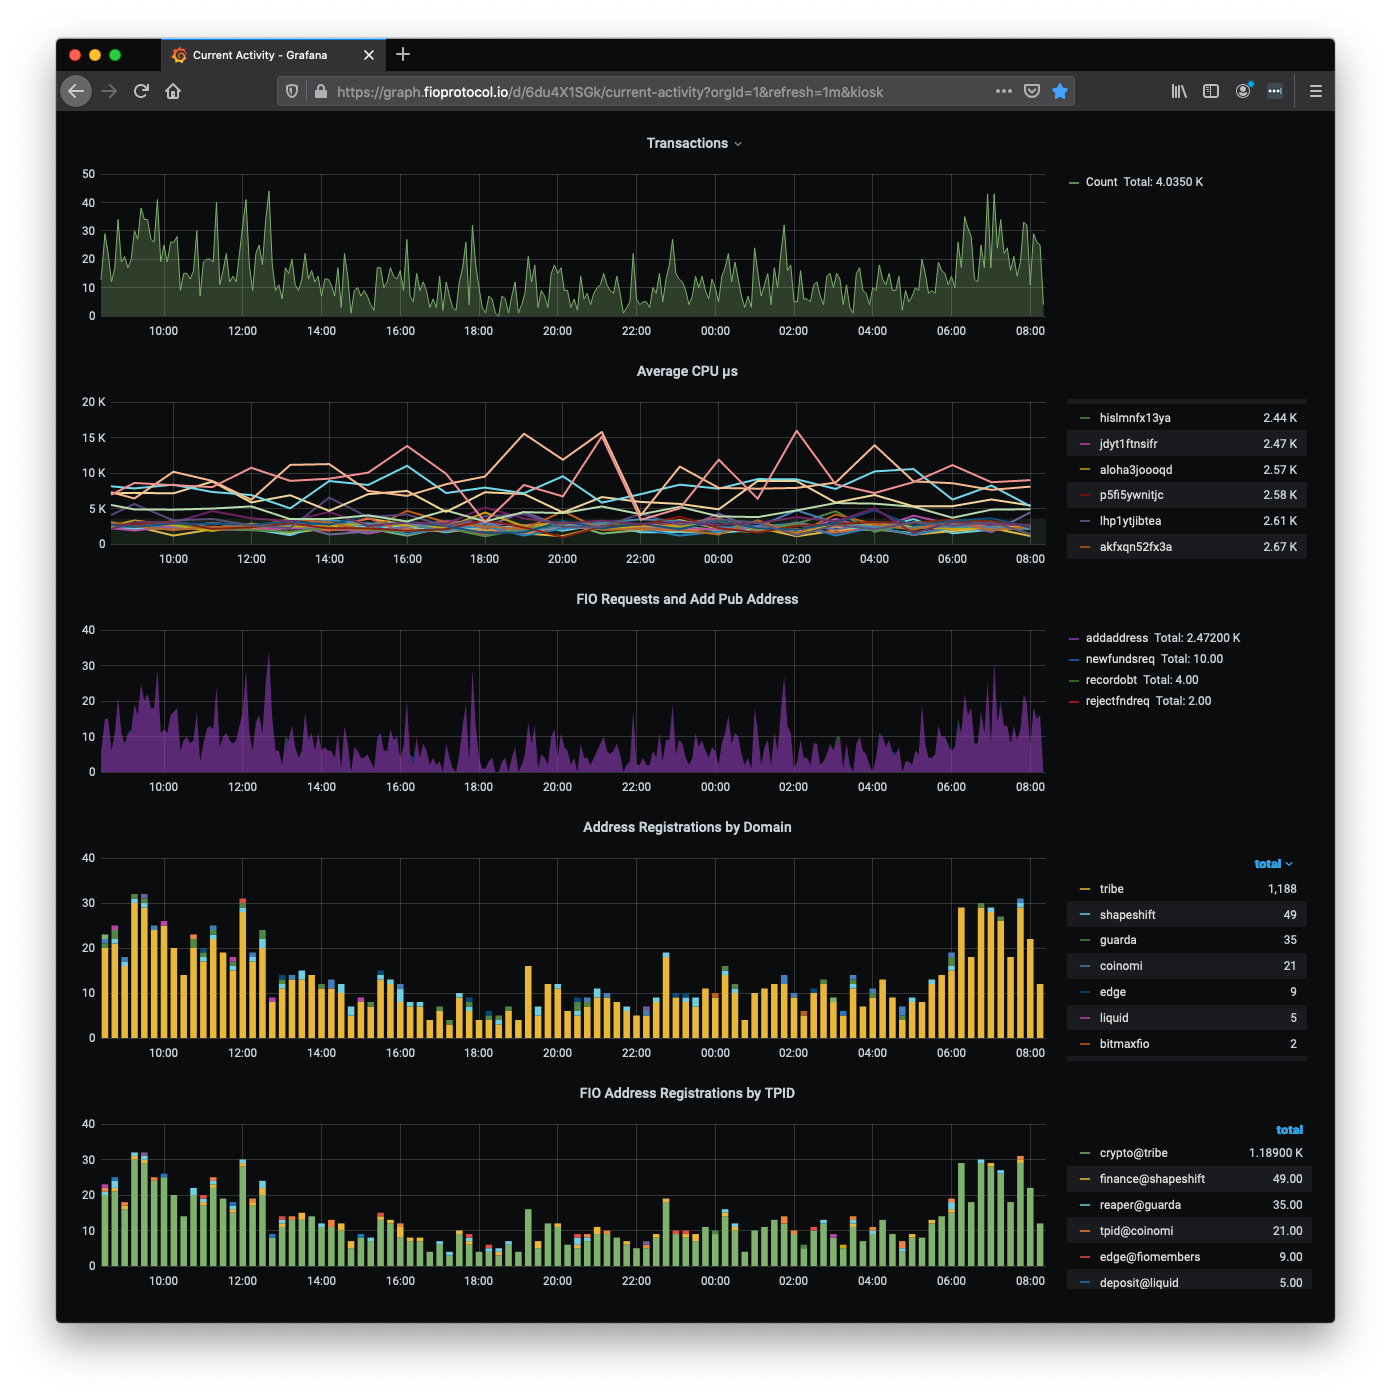Image resolution: width=1391 pixels, height=1397 pixels.
Task: Open the Firefox account icon
Action: click(1243, 91)
